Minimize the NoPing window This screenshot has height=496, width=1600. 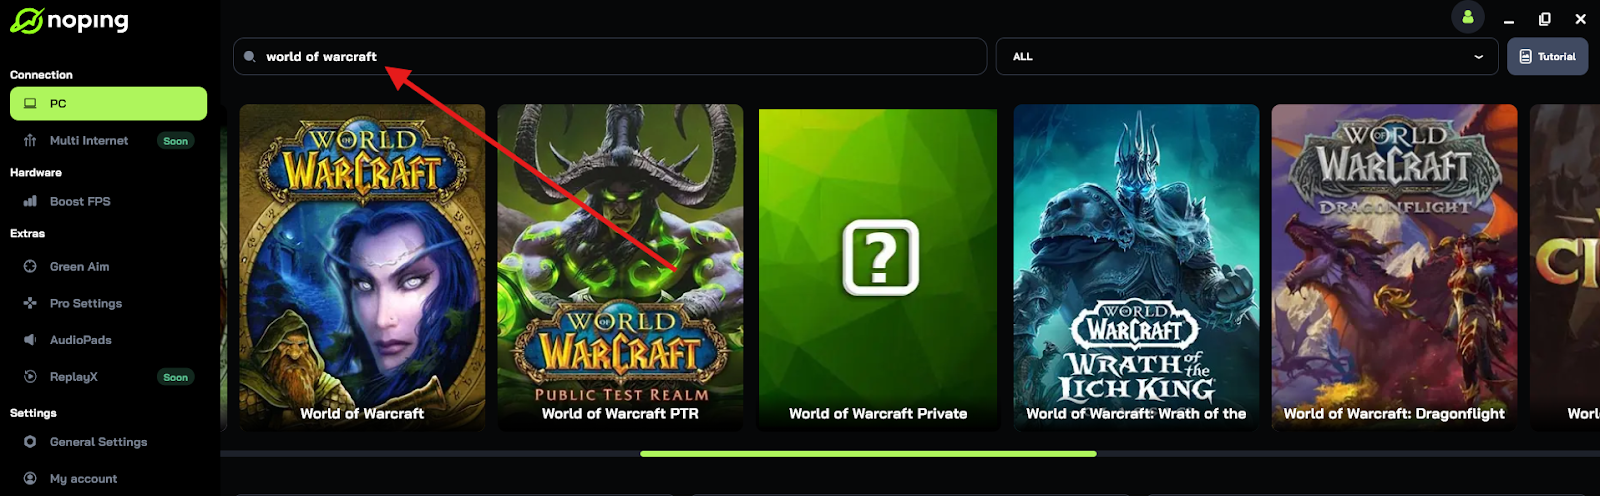1509,19
